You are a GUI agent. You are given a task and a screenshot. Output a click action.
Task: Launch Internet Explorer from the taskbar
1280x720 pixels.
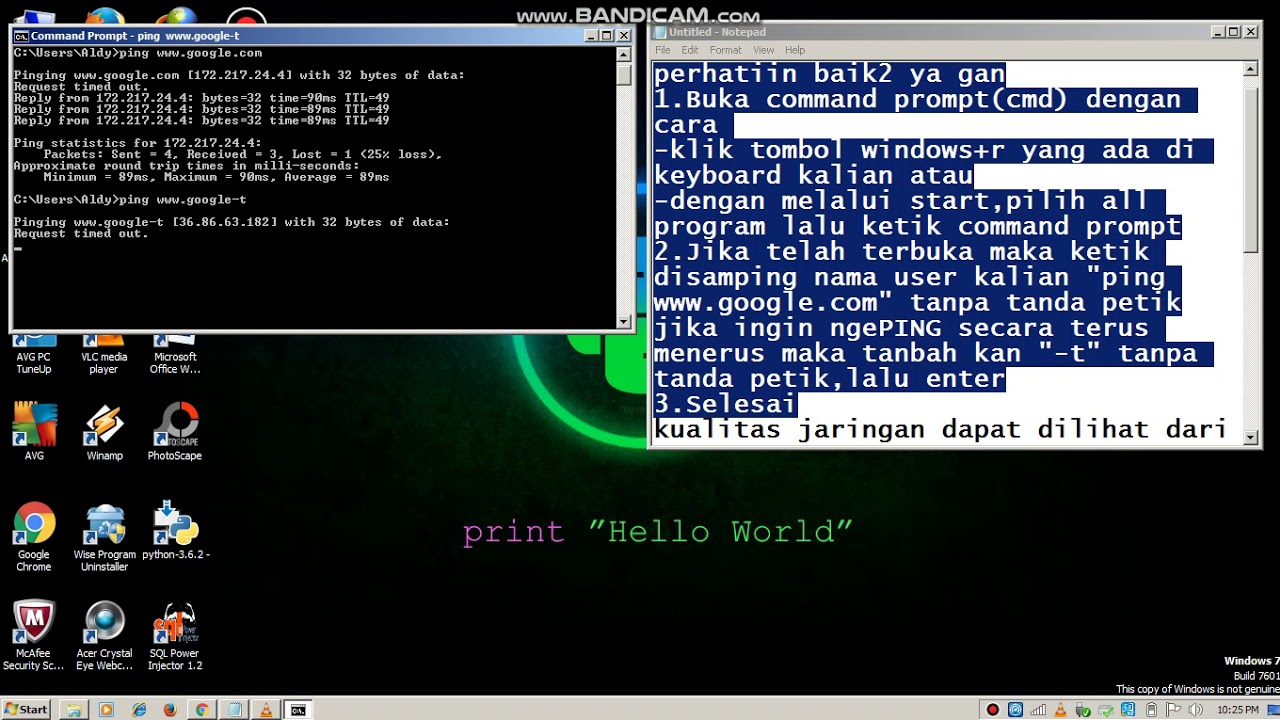139,710
